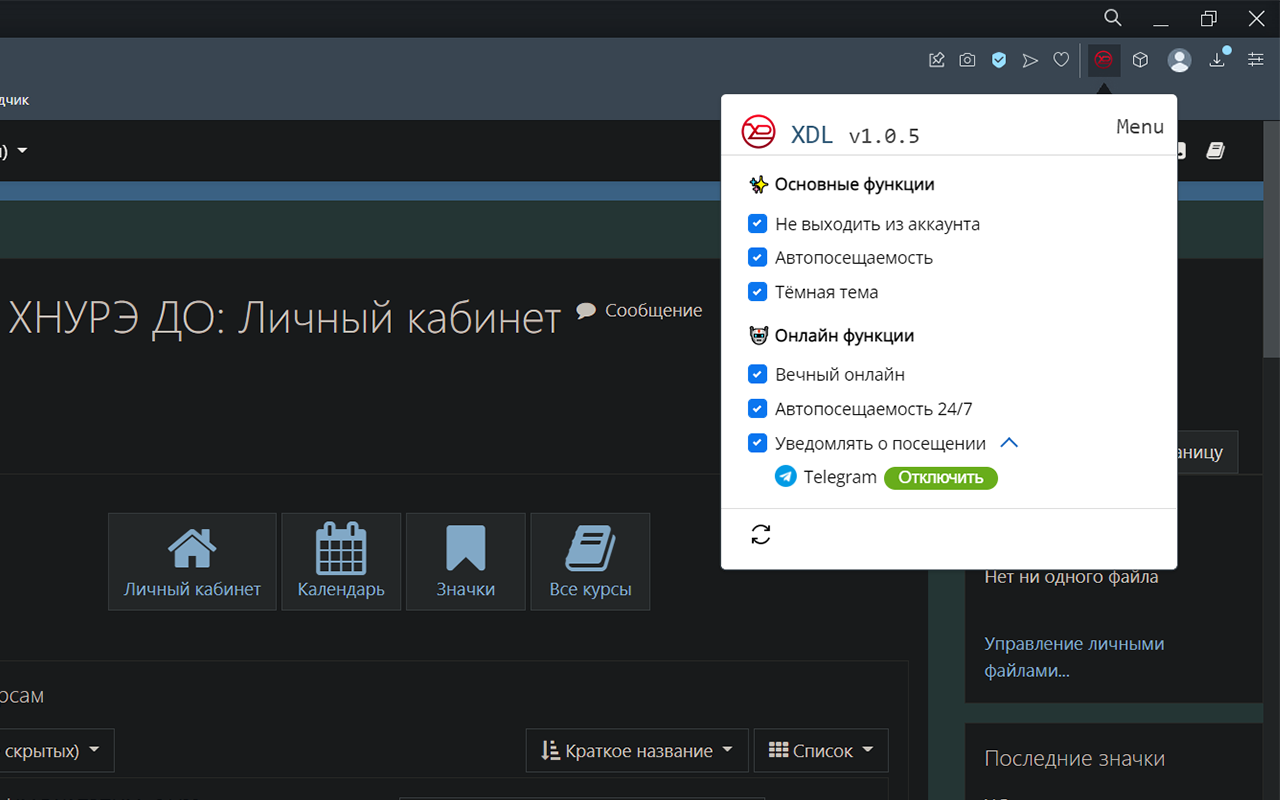Click the Онлайн функции heading
The height and width of the screenshot is (800, 1280).
(845, 336)
